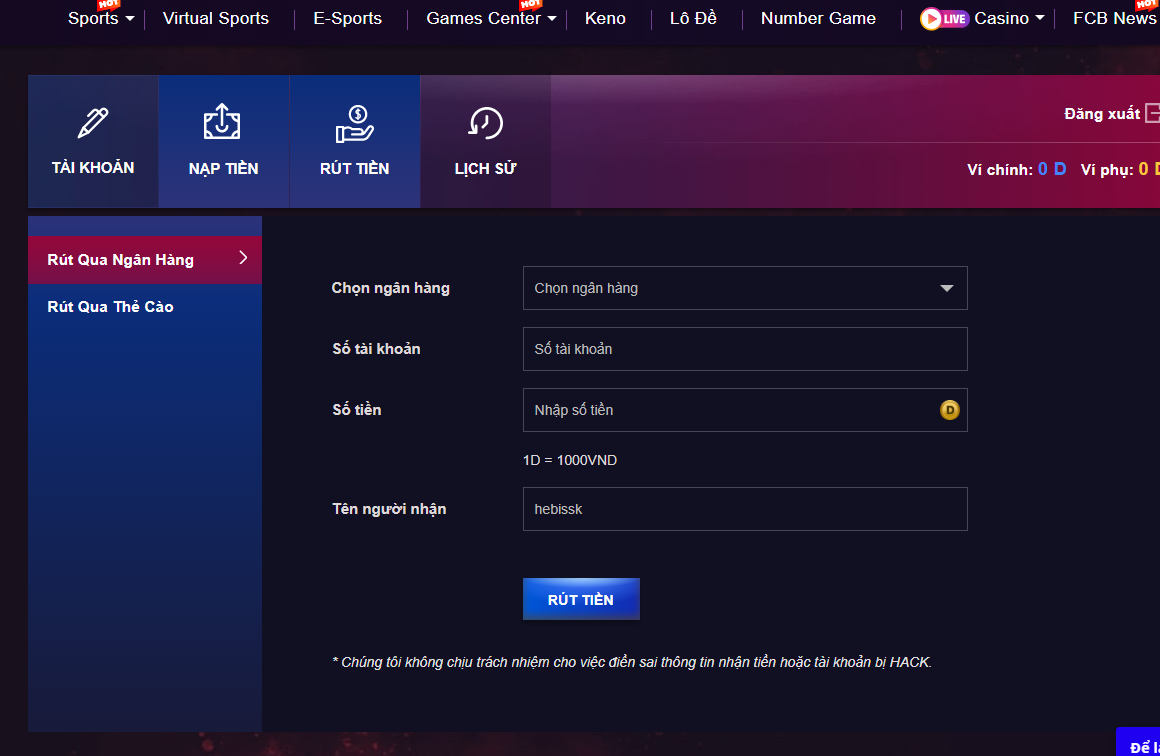Image resolution: width=1160 pixels, height=756 pixels.
Task: Select Rút Qua Thẻ Cào sidebar option
Action: (111, 307)
